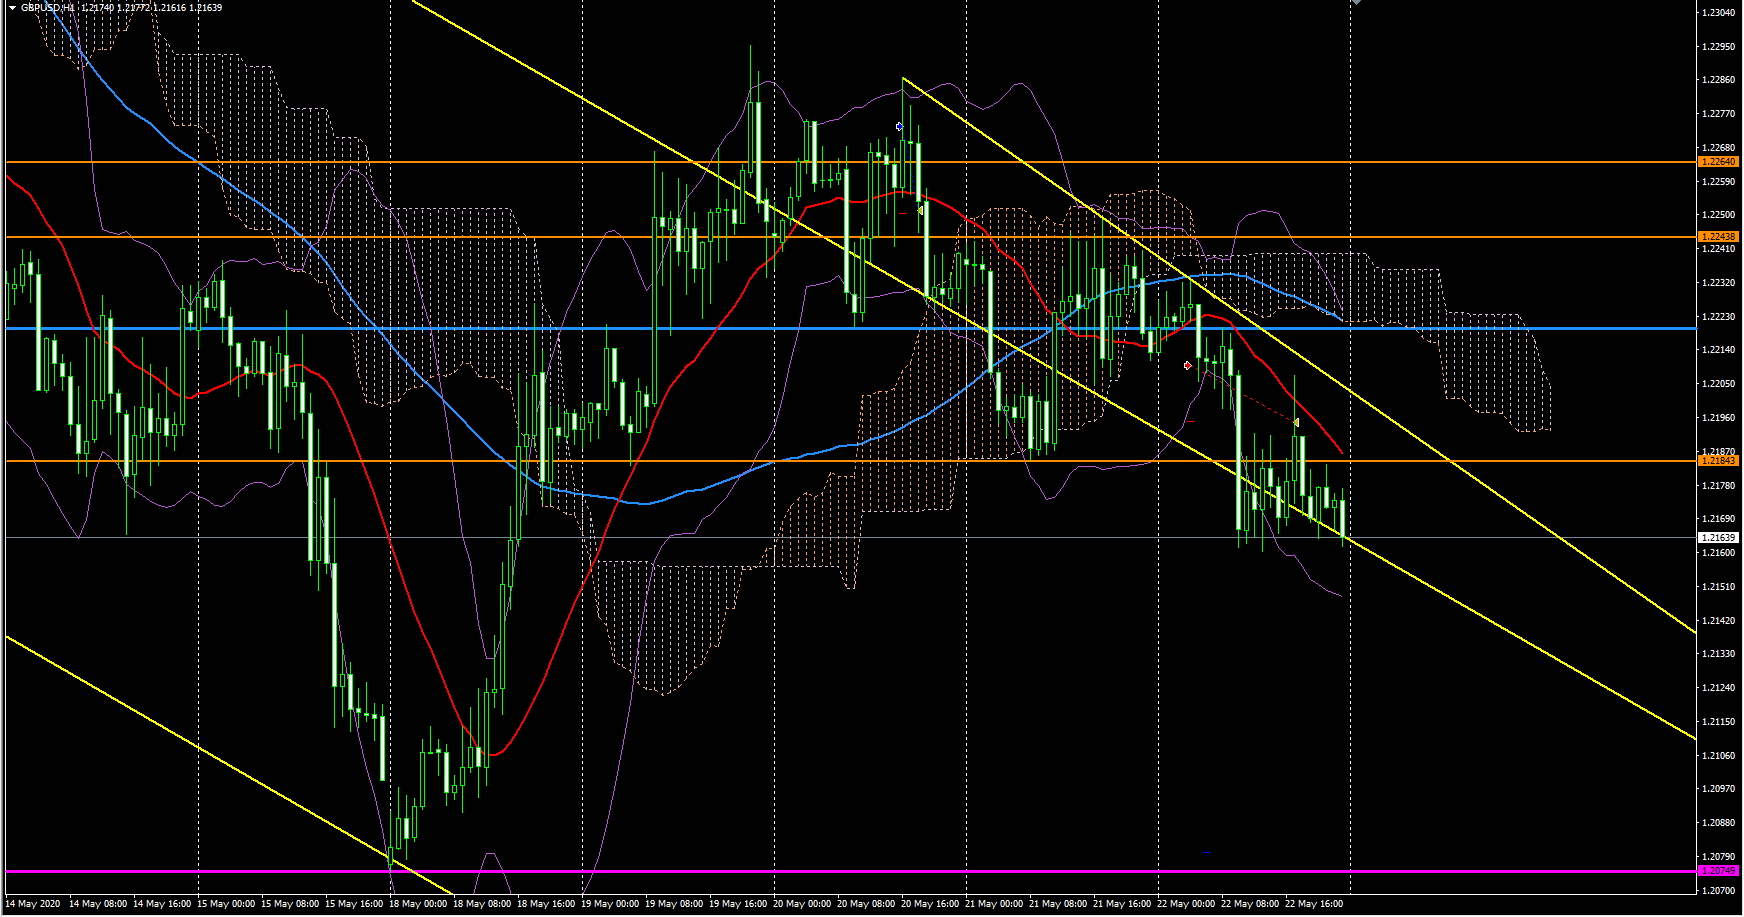Select the red sell arrow marker near 22 May 00:00

click(1187, 366)
